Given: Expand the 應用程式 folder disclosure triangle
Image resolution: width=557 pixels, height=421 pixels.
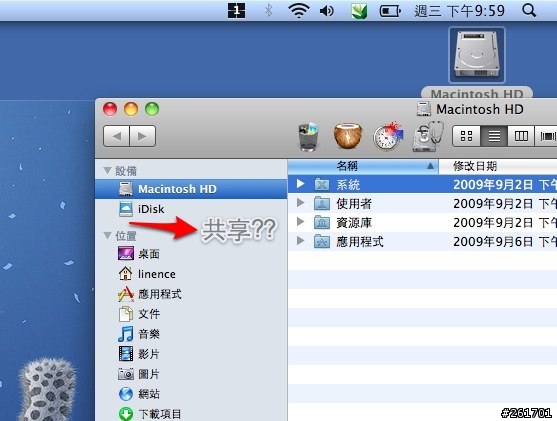Looking at the screenshot, I should pos(301,241).
